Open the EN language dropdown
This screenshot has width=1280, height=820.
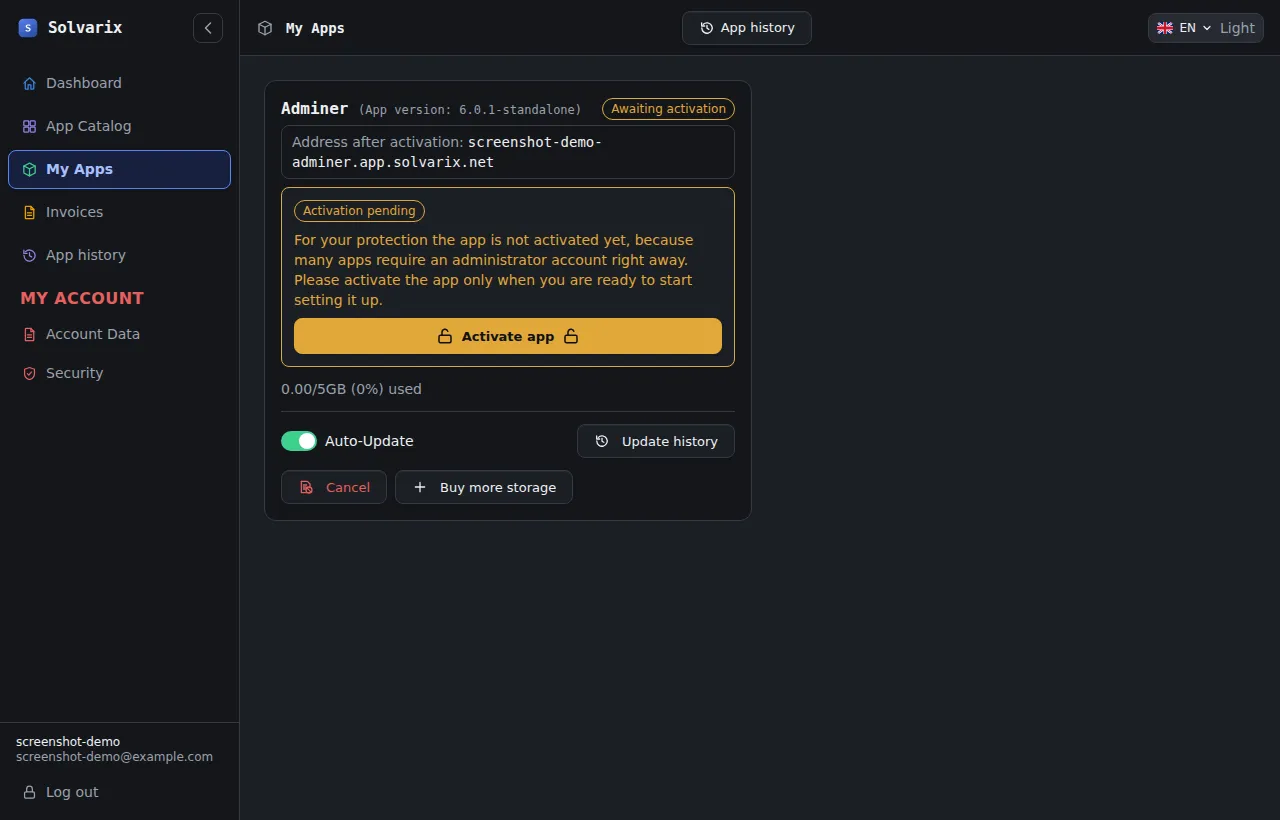pos(1184,28)
